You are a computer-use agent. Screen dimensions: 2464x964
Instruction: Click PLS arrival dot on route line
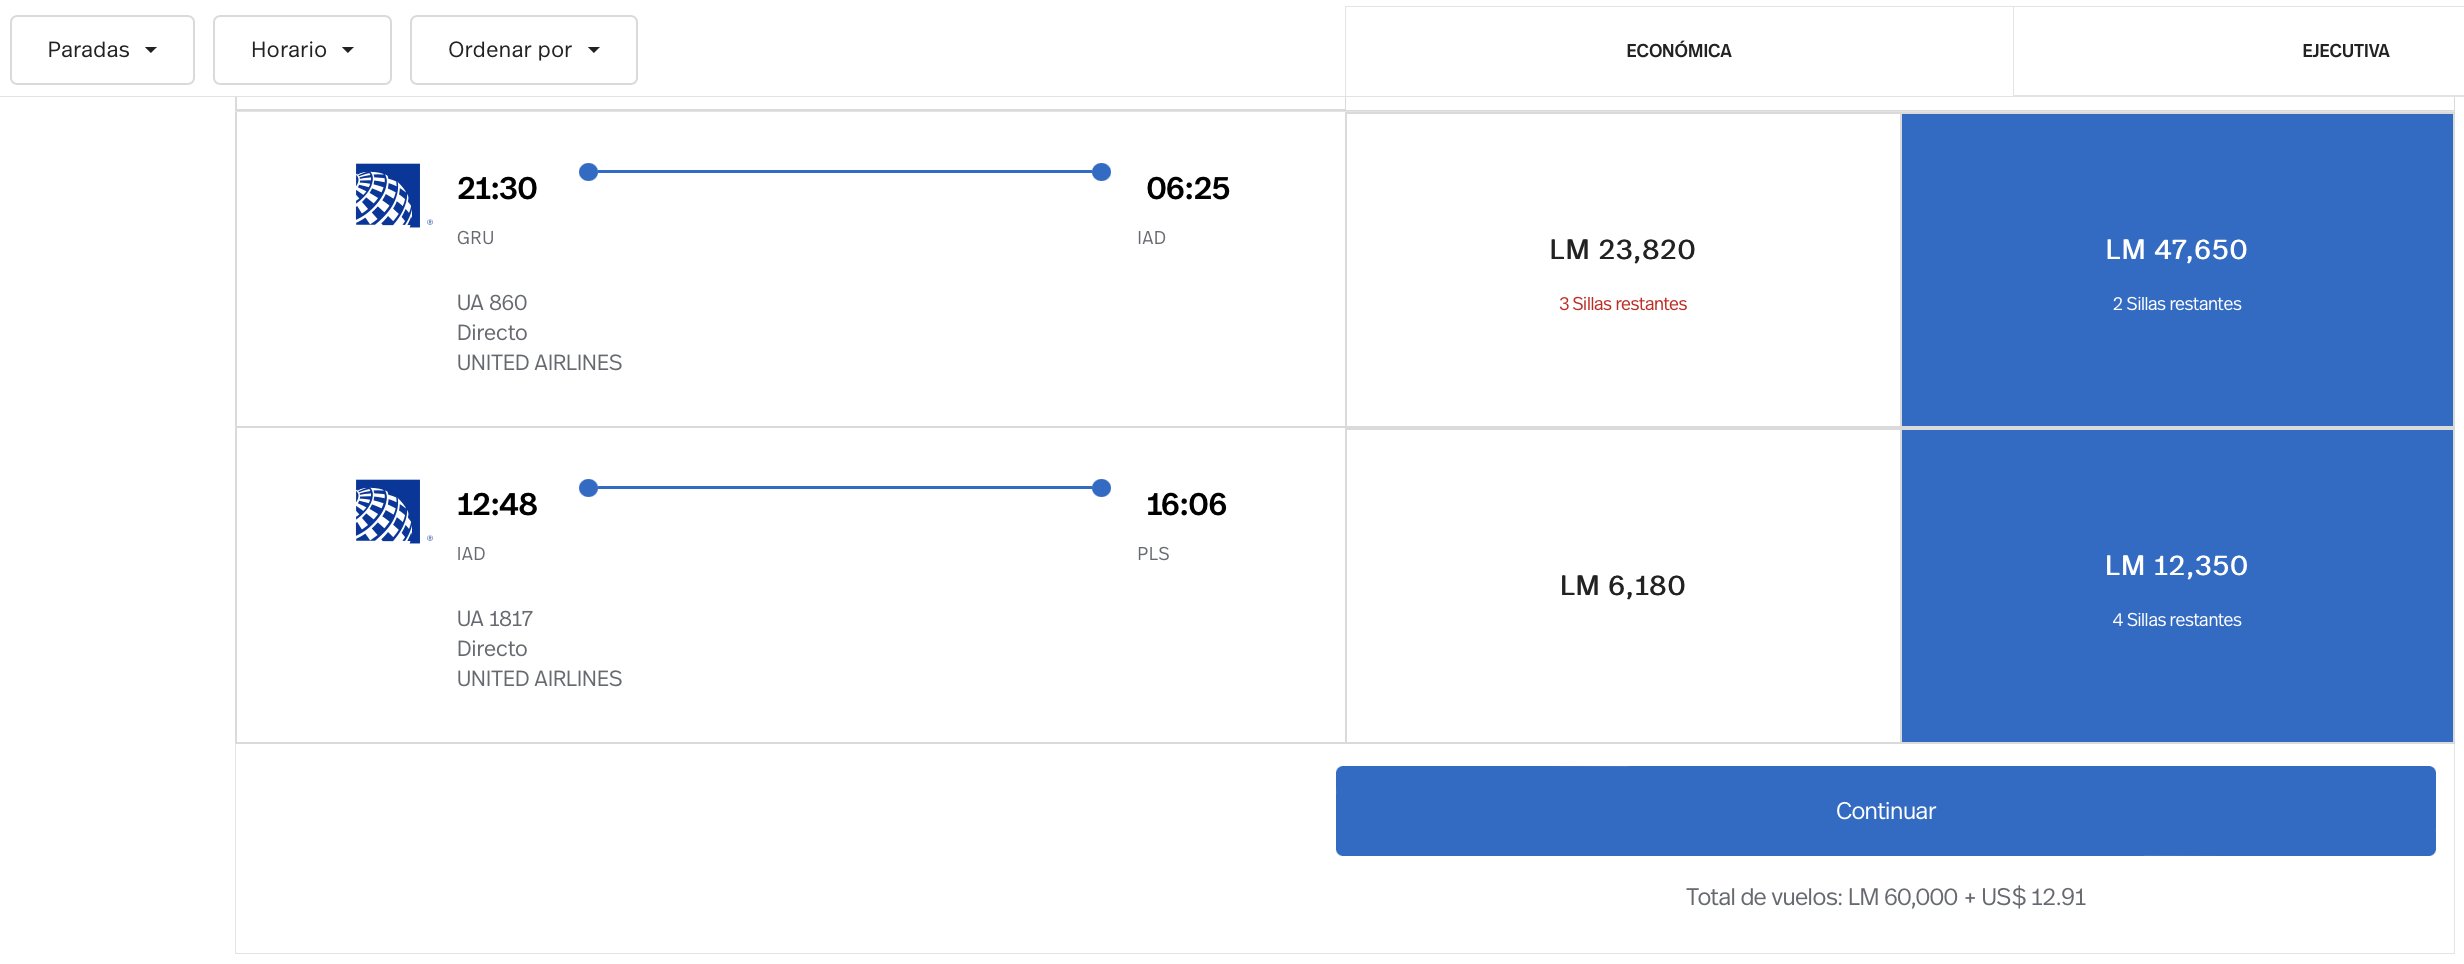tap(1101, 488)
